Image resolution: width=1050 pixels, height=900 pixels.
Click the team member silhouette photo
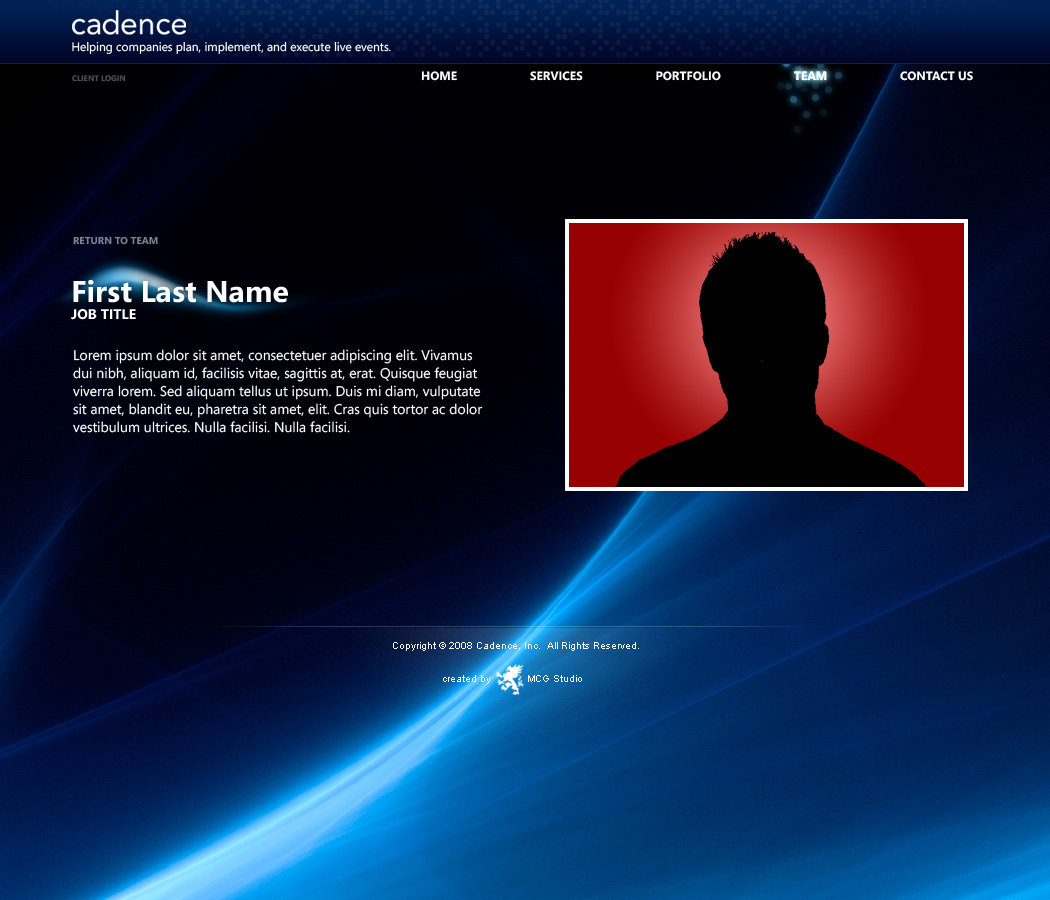coord(766,355)
